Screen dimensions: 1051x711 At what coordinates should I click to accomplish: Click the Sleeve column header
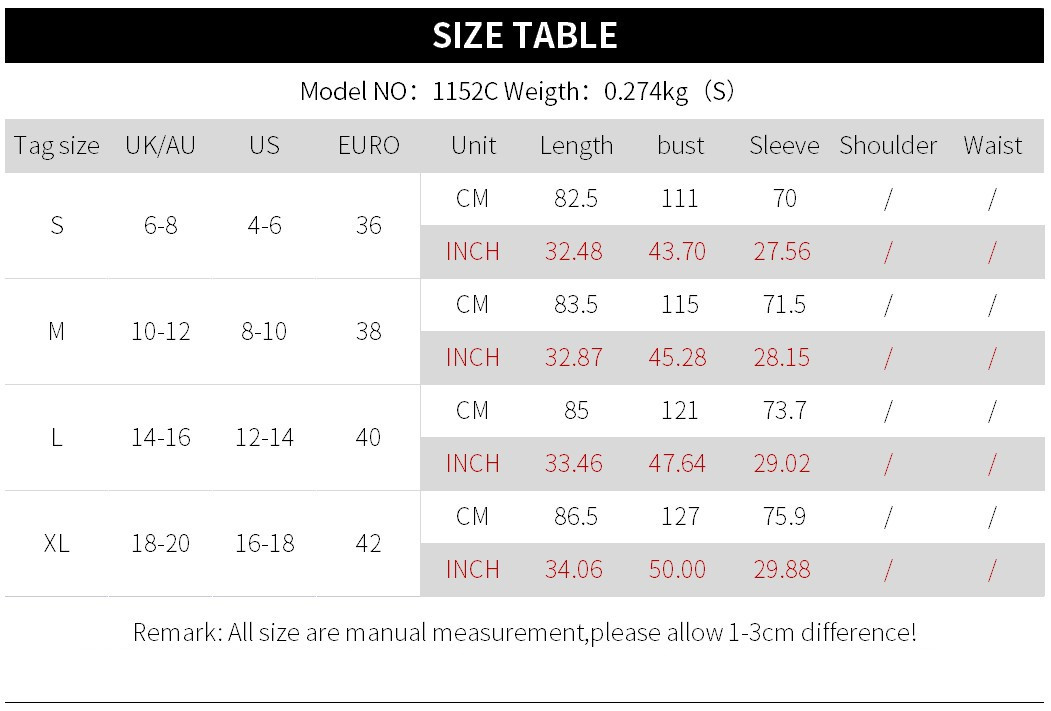tap(784, 146)
